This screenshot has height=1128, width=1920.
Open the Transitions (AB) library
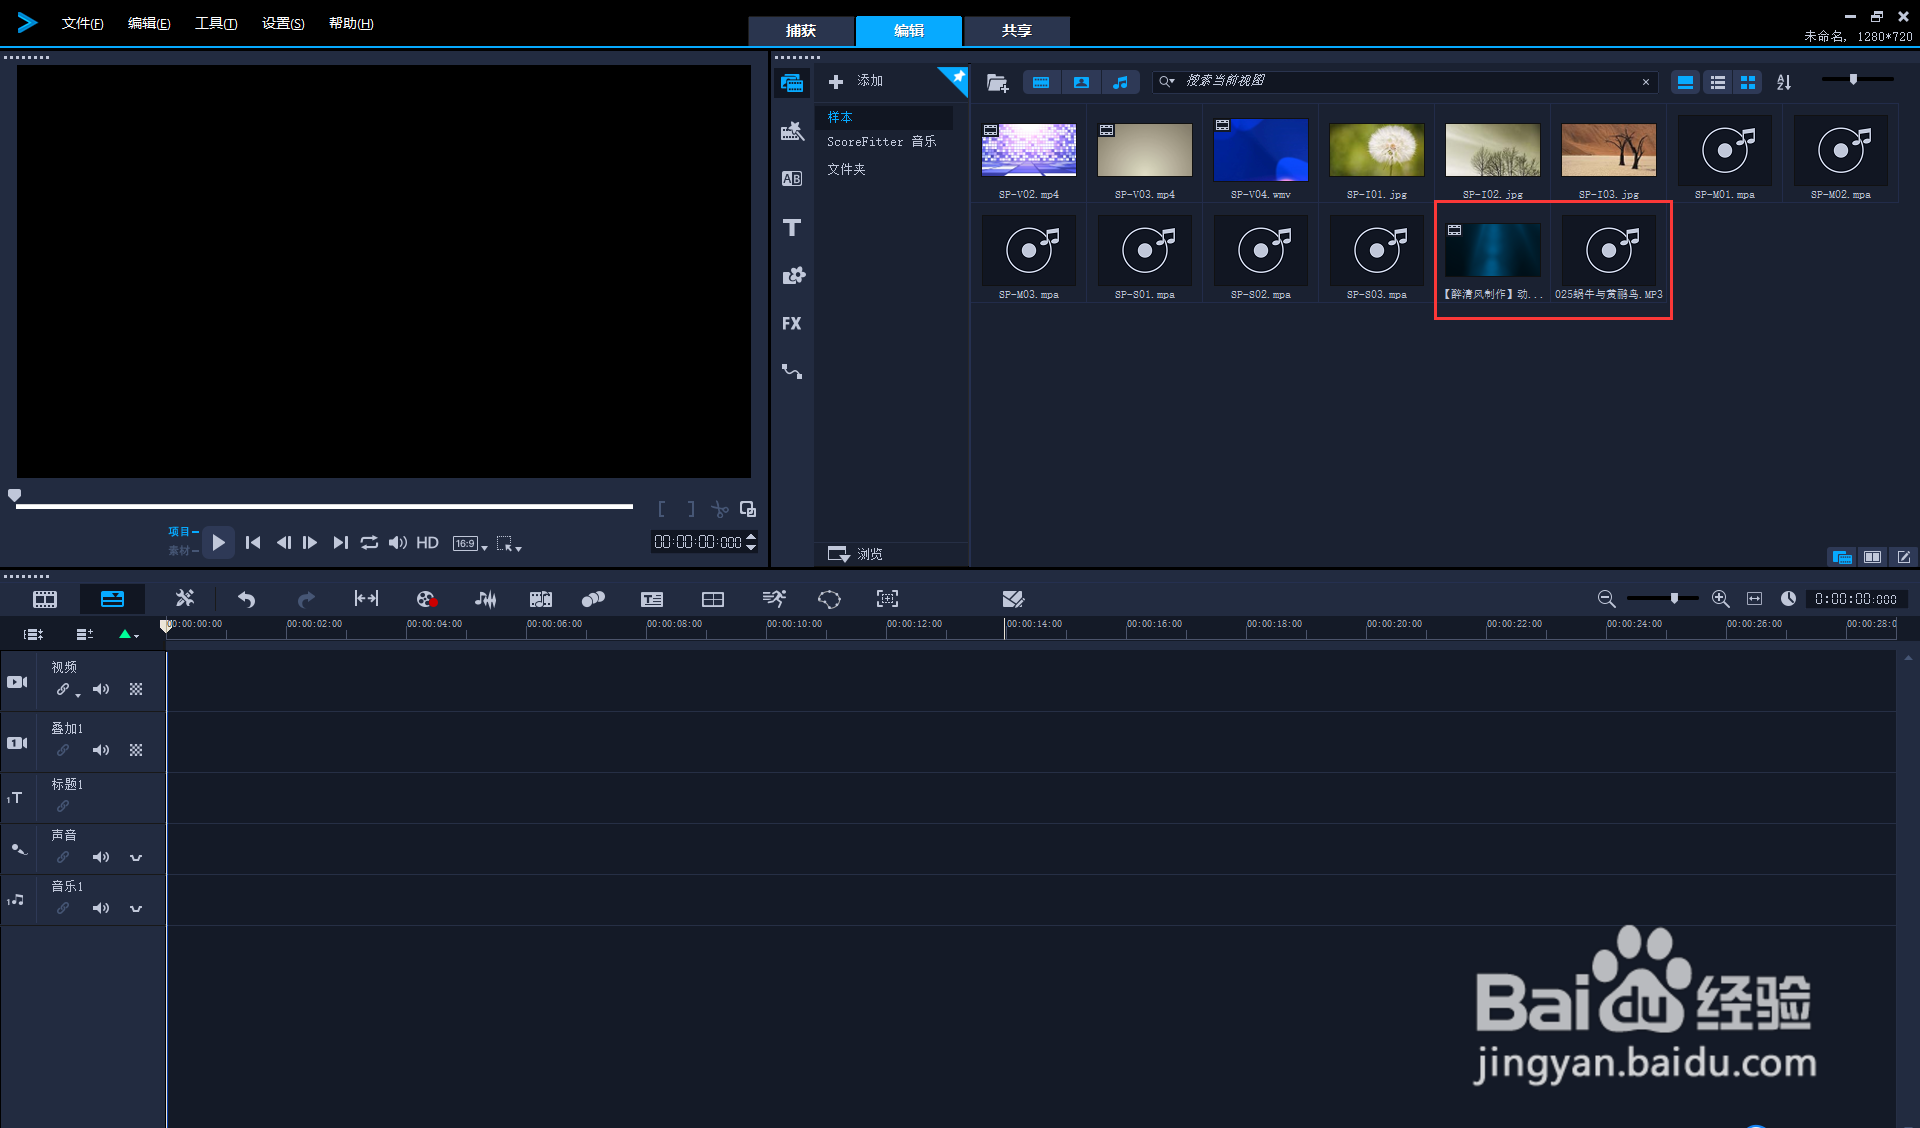click(x=791, y=179)
